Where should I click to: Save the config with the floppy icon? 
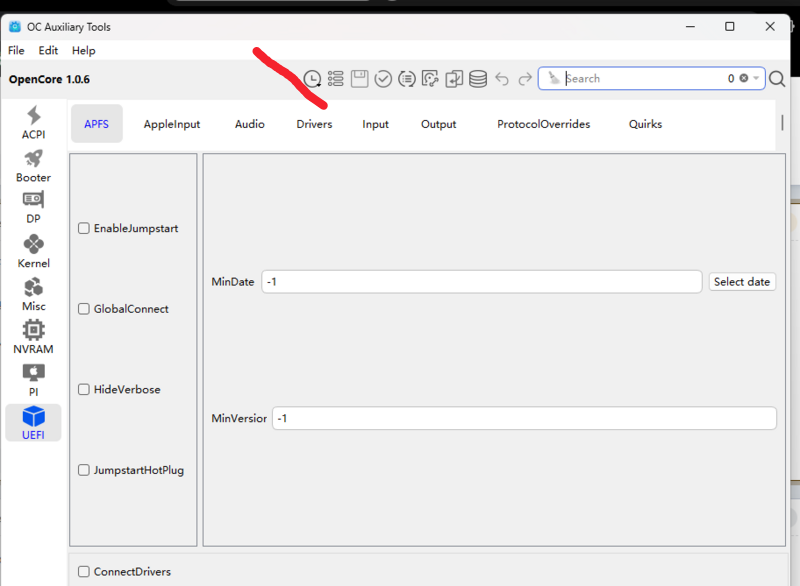click(x=360, y=79)
